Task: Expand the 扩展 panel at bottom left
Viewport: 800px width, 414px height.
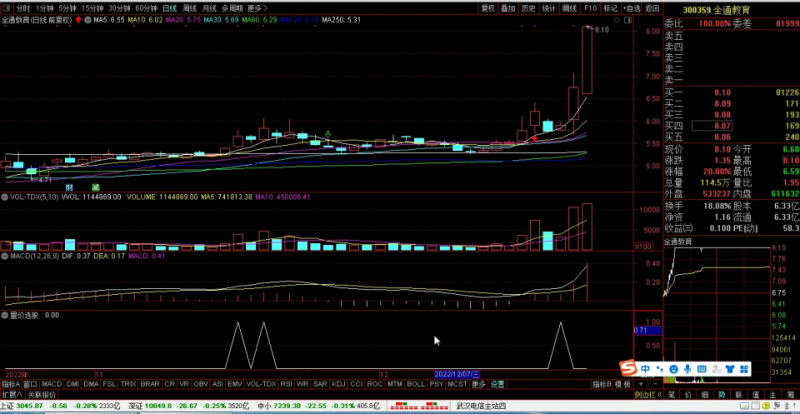Action: [10, 394]
